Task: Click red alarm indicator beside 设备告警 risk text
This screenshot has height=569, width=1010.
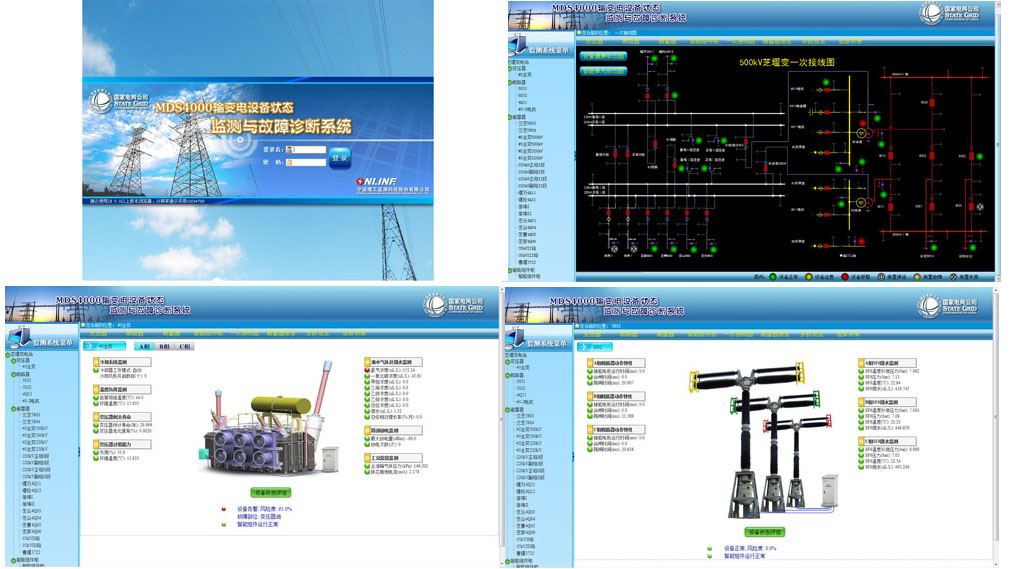Action: pyautogui.click(x=224, y=508)
